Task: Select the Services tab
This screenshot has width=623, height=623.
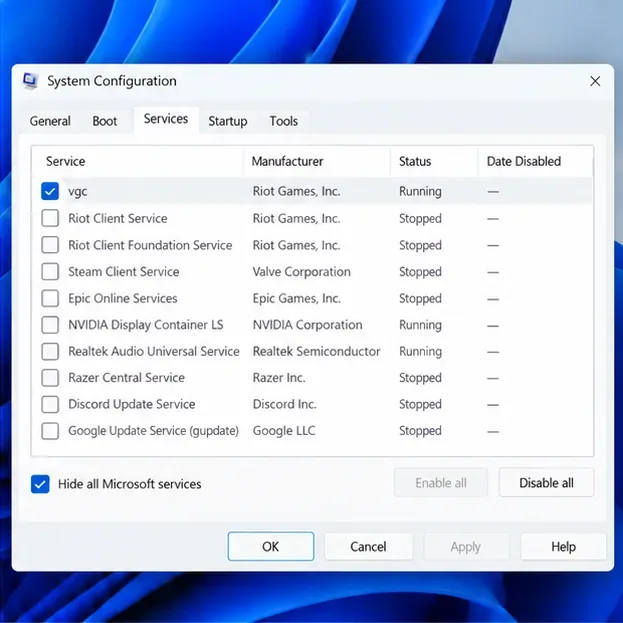Action: pyautogui.click(x=166, y=119)
